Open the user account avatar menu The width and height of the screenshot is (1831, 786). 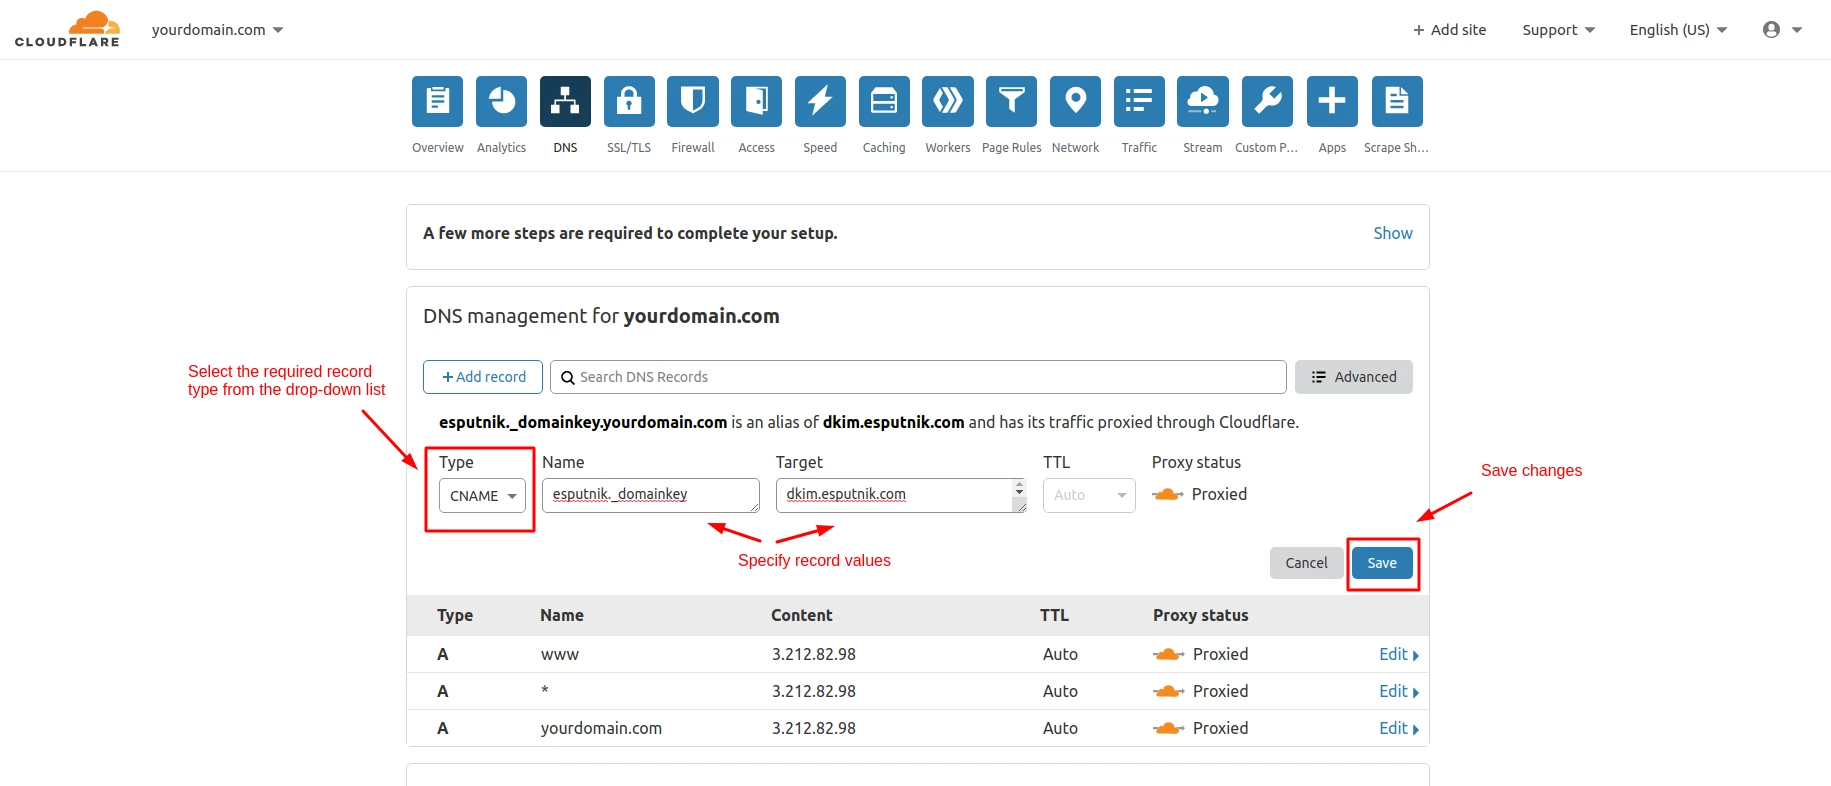tap(1782, 30)
